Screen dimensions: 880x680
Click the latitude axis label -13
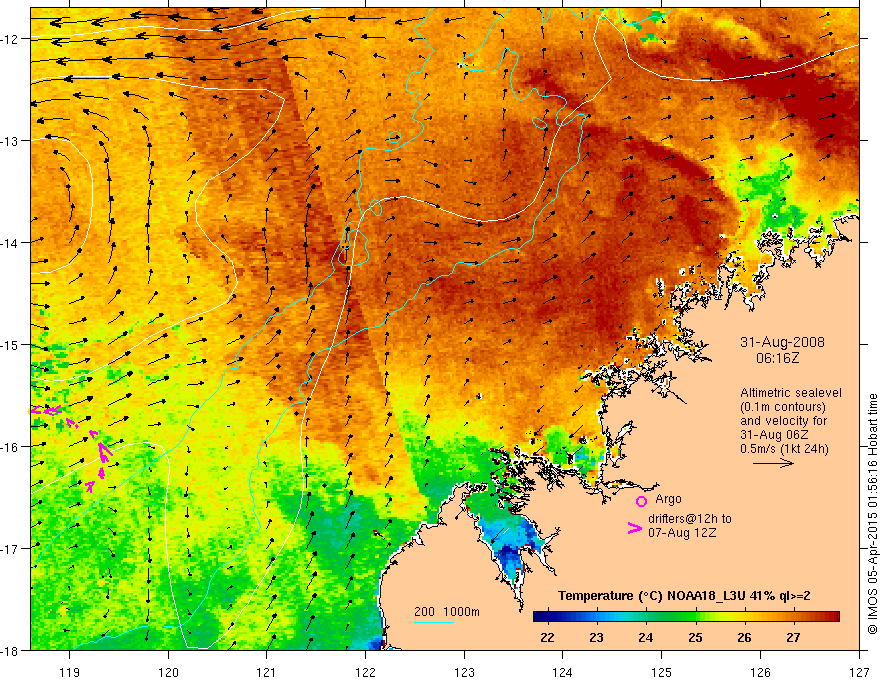[x=11, y=141]
